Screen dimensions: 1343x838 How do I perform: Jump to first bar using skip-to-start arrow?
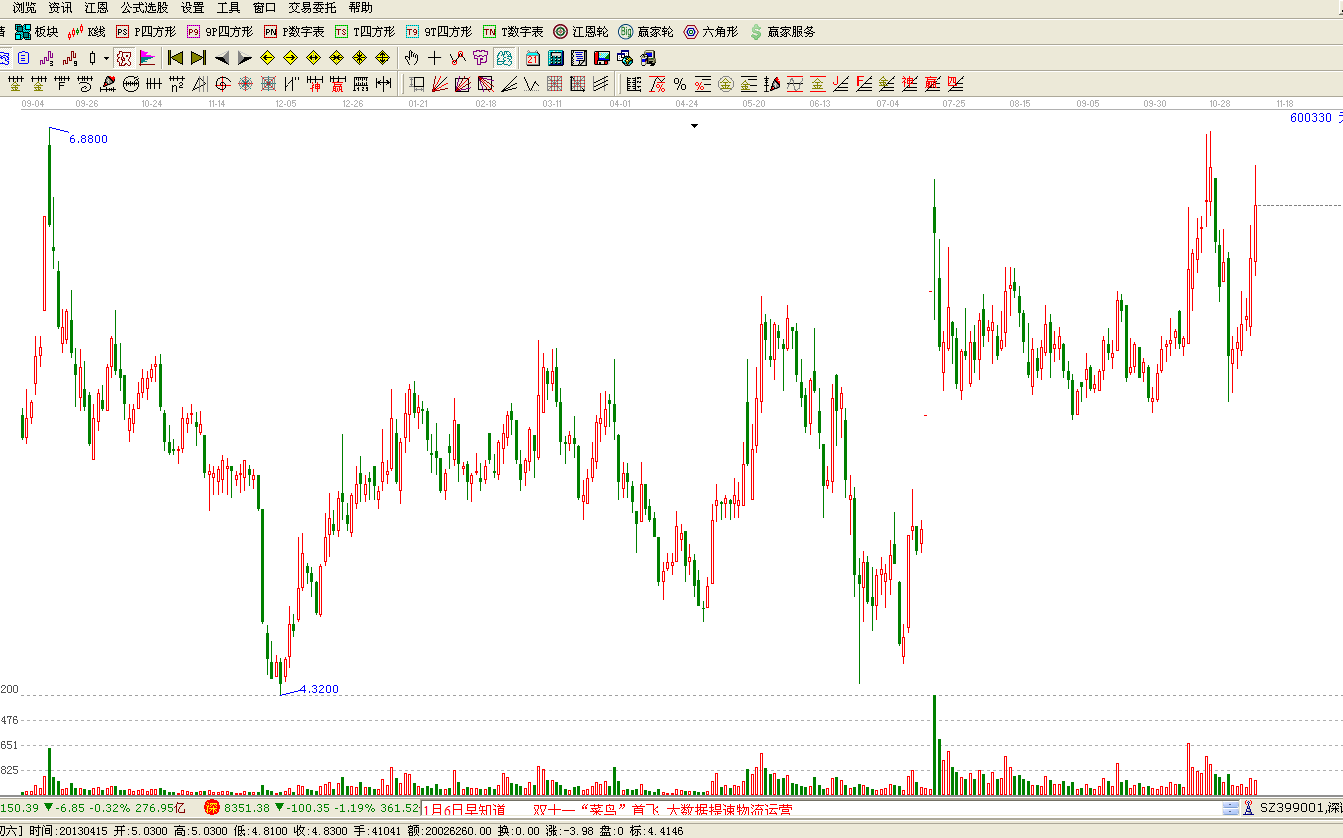tap(175, 58)
